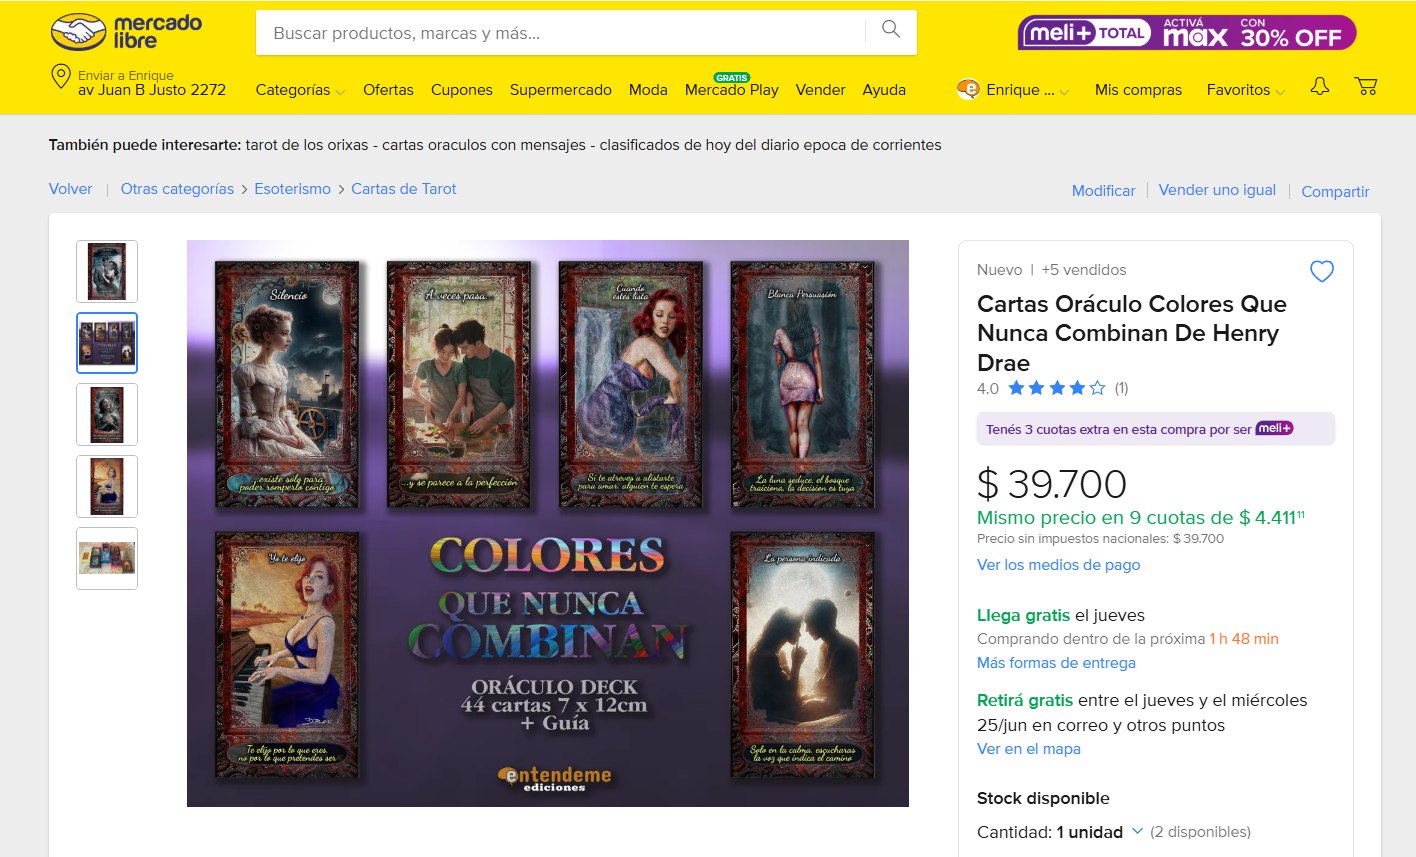Screen dimensions: 1416x857
Task: Change delivery address av Juan B Justo 2272
Action: [x=152, y=90]
